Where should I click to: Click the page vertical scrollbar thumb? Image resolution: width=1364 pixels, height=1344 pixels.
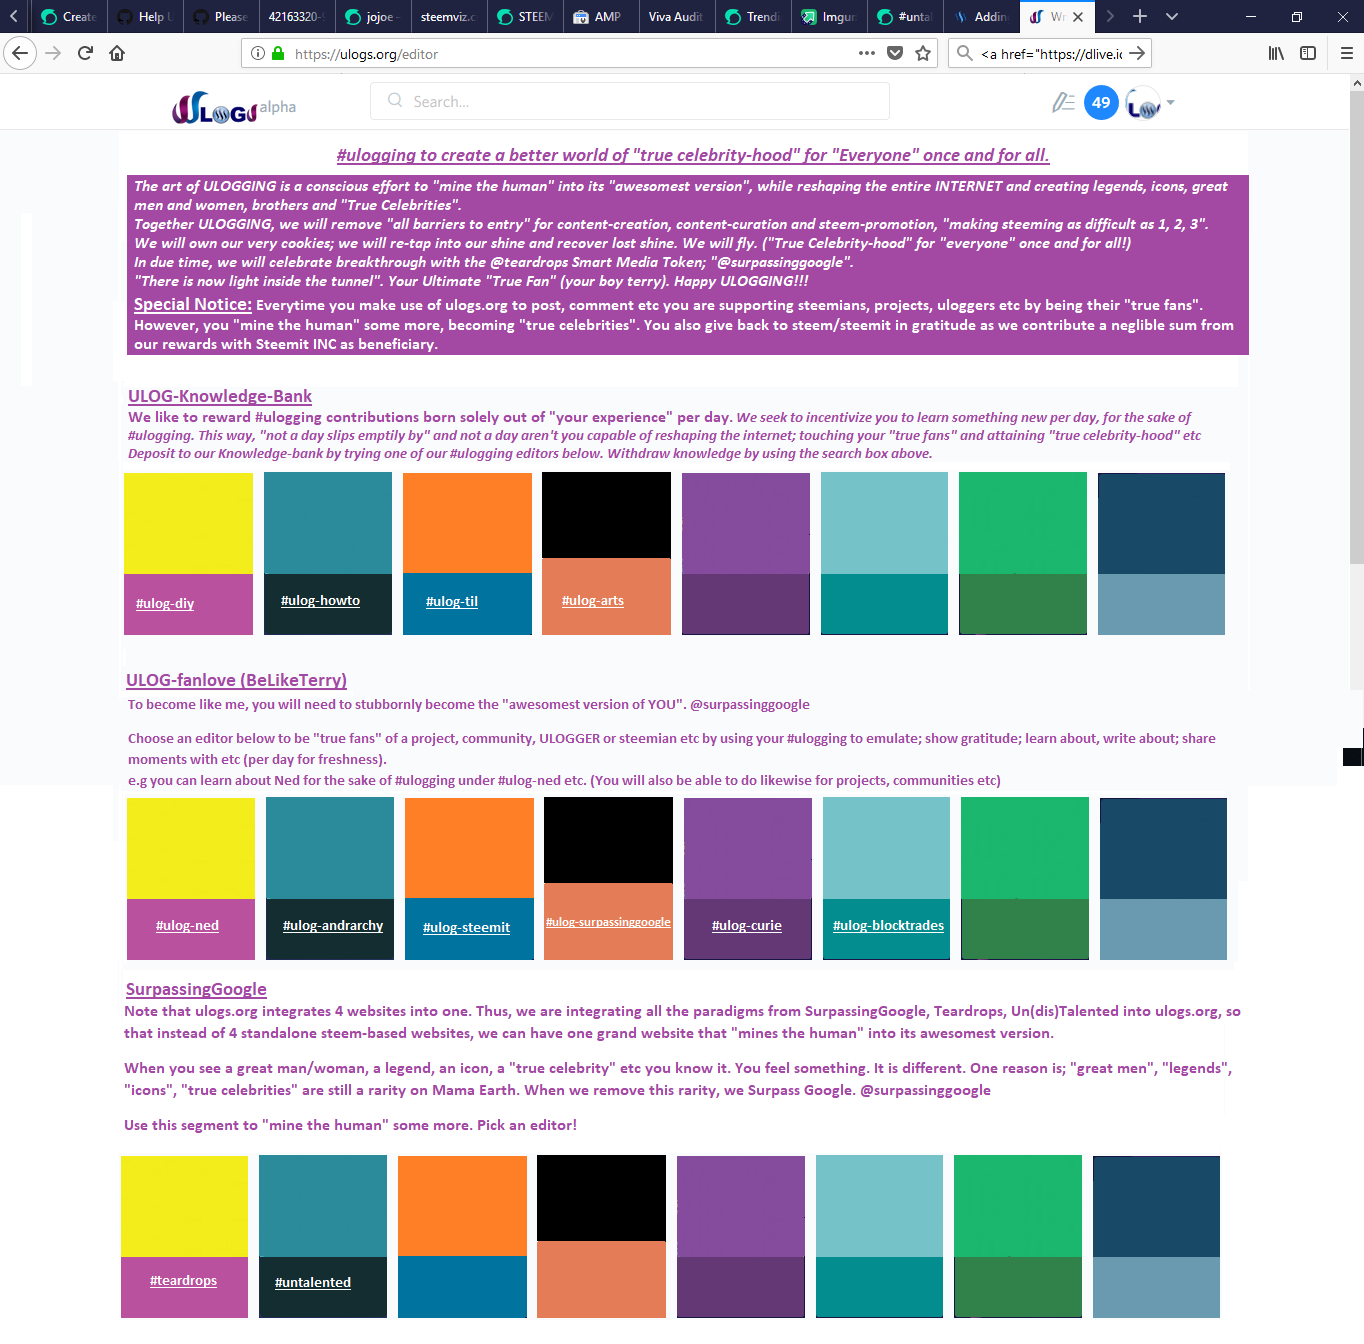pos(1356,330)
